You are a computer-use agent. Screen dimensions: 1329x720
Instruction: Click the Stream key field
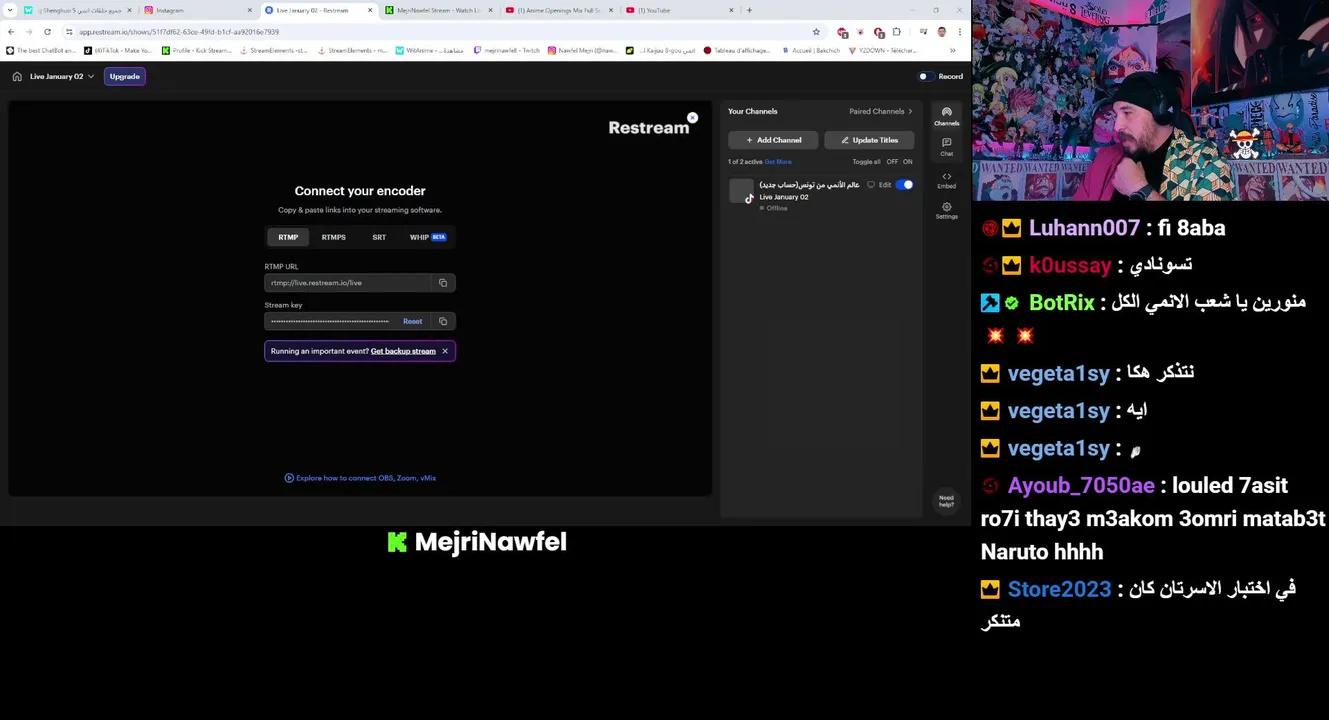[330, 321]
